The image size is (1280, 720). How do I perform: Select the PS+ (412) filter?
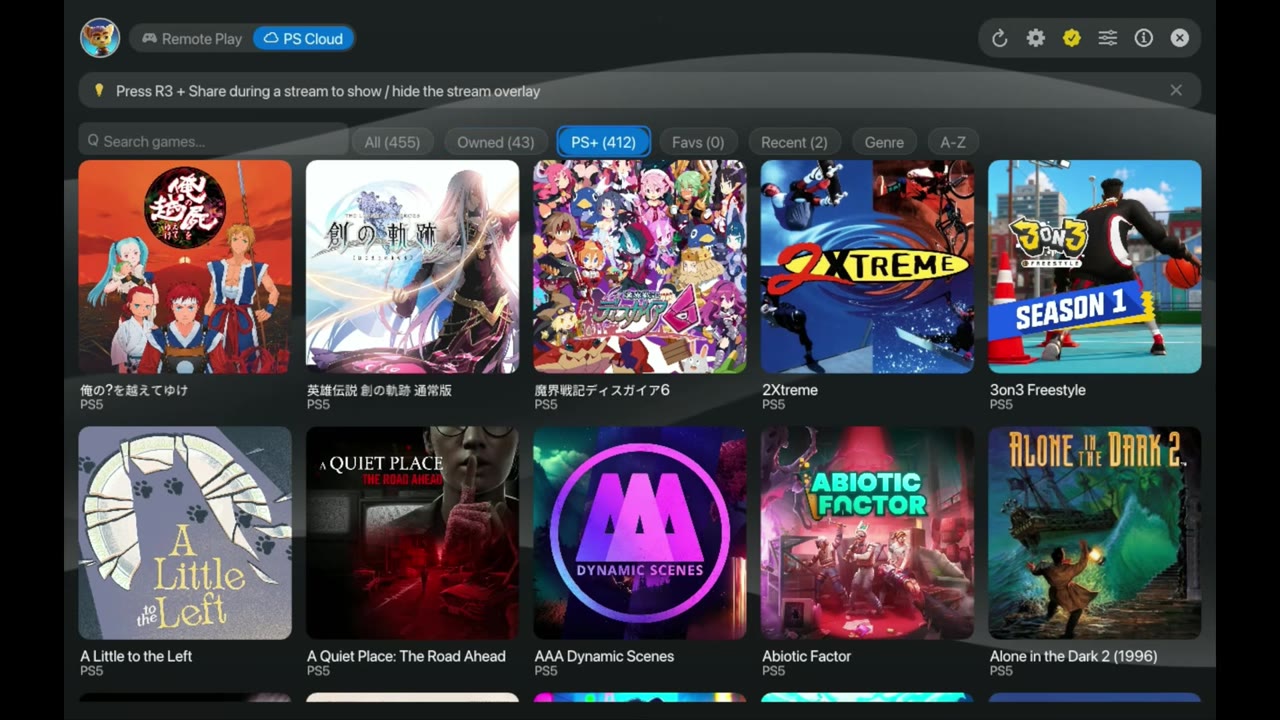pyautogui.click(x=603, y=142)
